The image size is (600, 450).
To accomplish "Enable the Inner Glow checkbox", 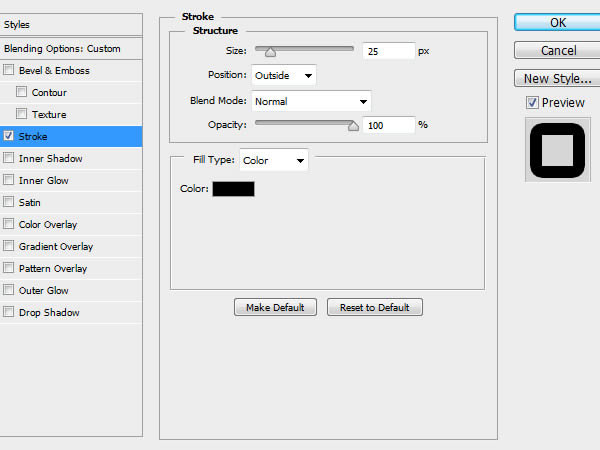I will [x=8, y=180].
